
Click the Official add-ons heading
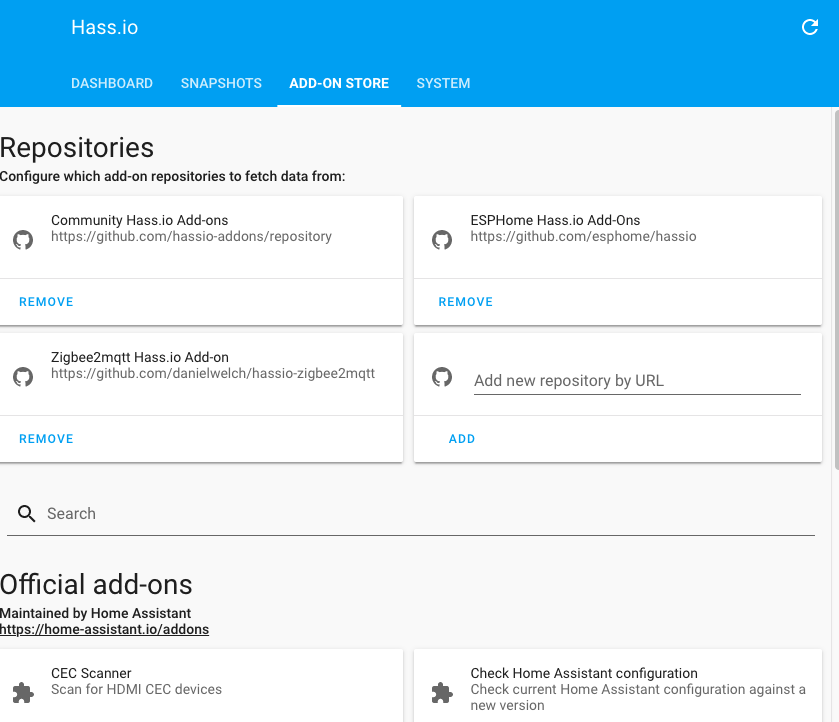[96, 584]
